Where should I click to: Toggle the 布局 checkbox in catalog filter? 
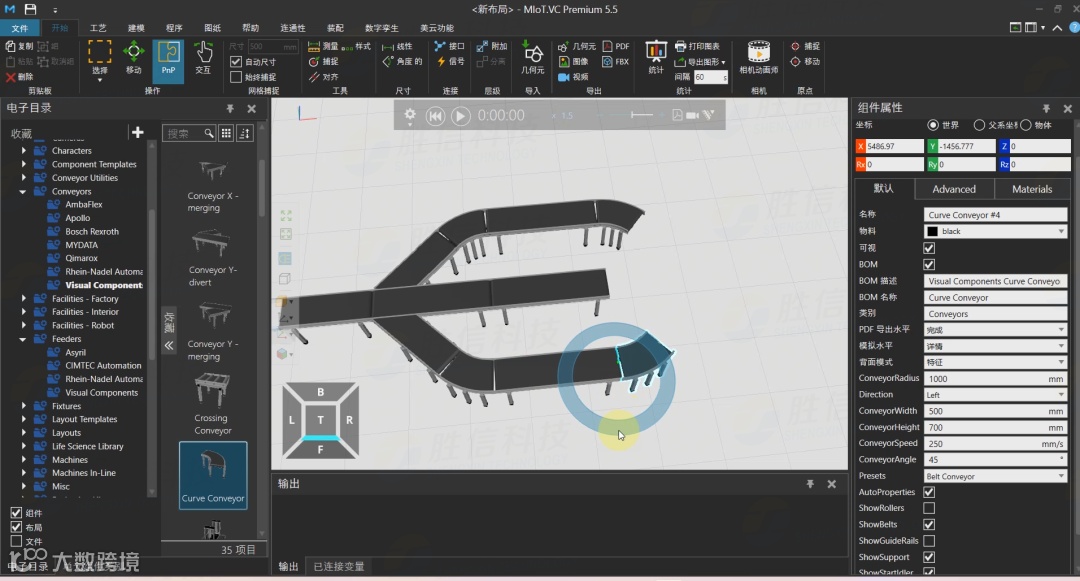(16, 527)
